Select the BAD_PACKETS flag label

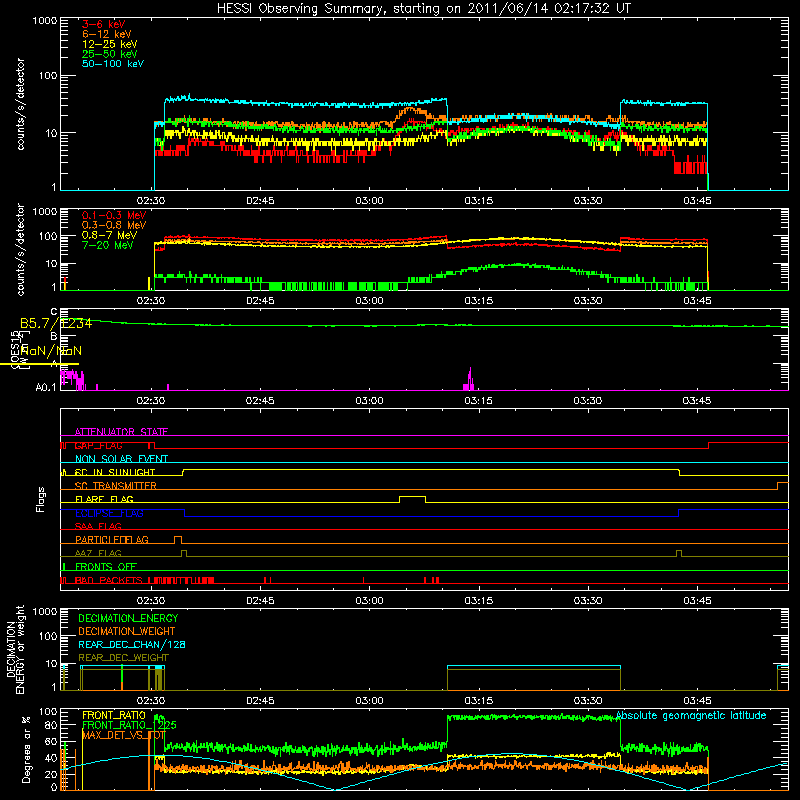(x=108, y=580)
